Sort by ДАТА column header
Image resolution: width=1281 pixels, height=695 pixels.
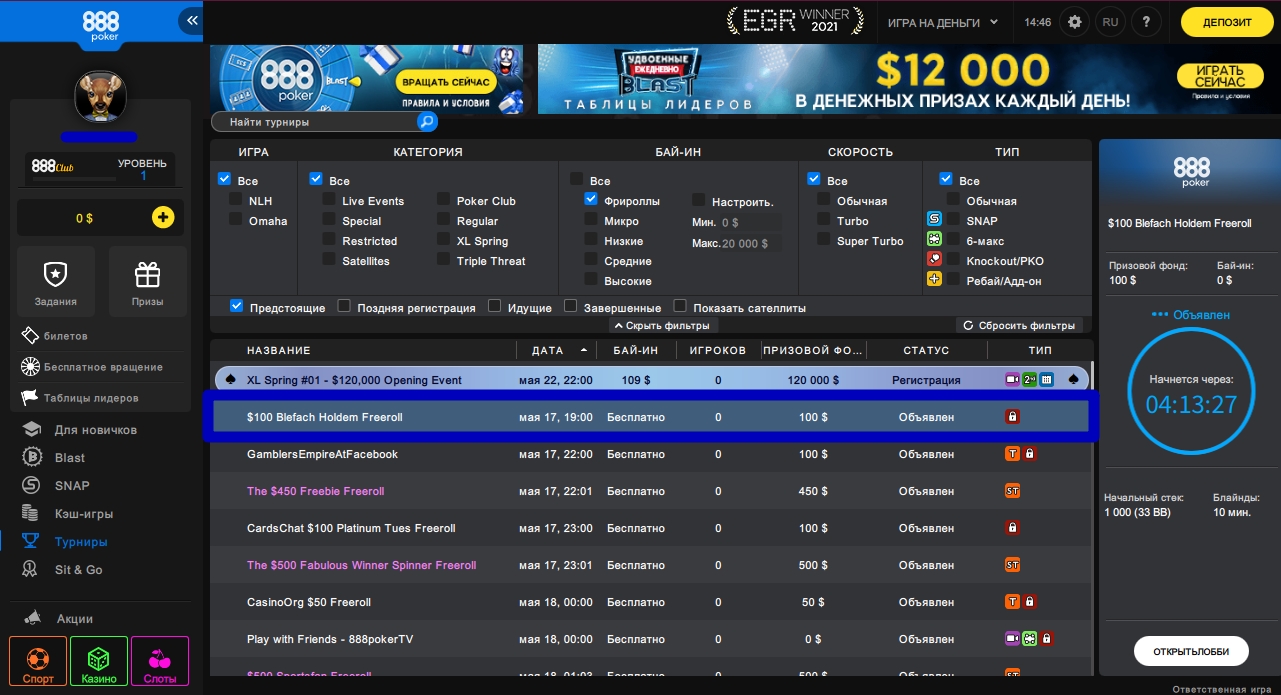click(557, 350)
